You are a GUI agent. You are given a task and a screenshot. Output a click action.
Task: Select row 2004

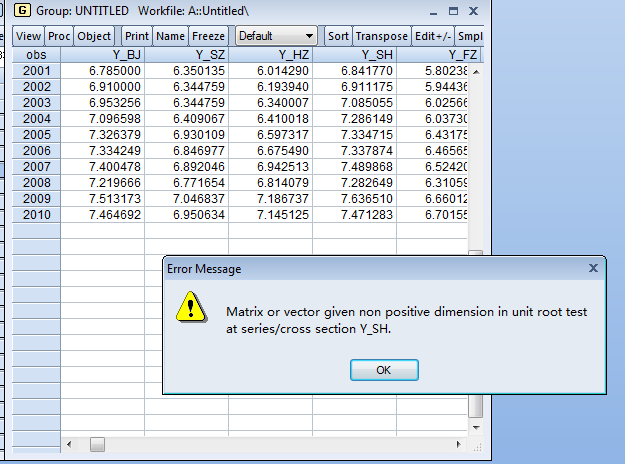tap(36, 119)
